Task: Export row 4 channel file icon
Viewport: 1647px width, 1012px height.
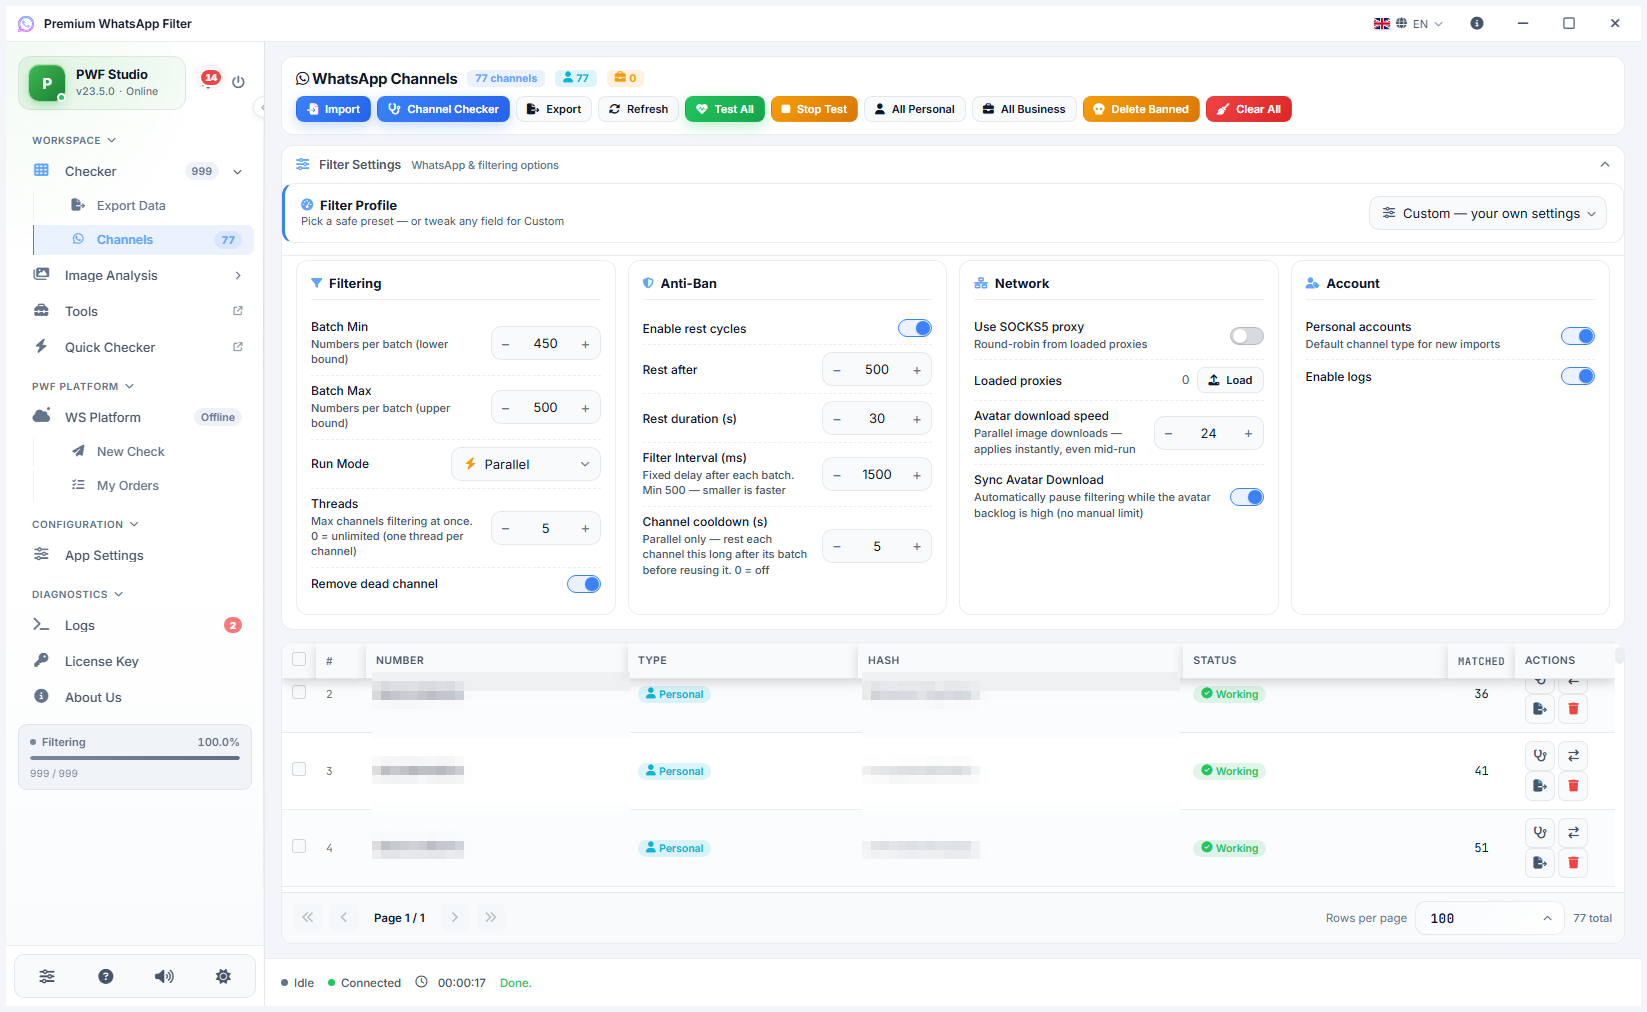Action: pyautogui.click(x=1540, y=863)
